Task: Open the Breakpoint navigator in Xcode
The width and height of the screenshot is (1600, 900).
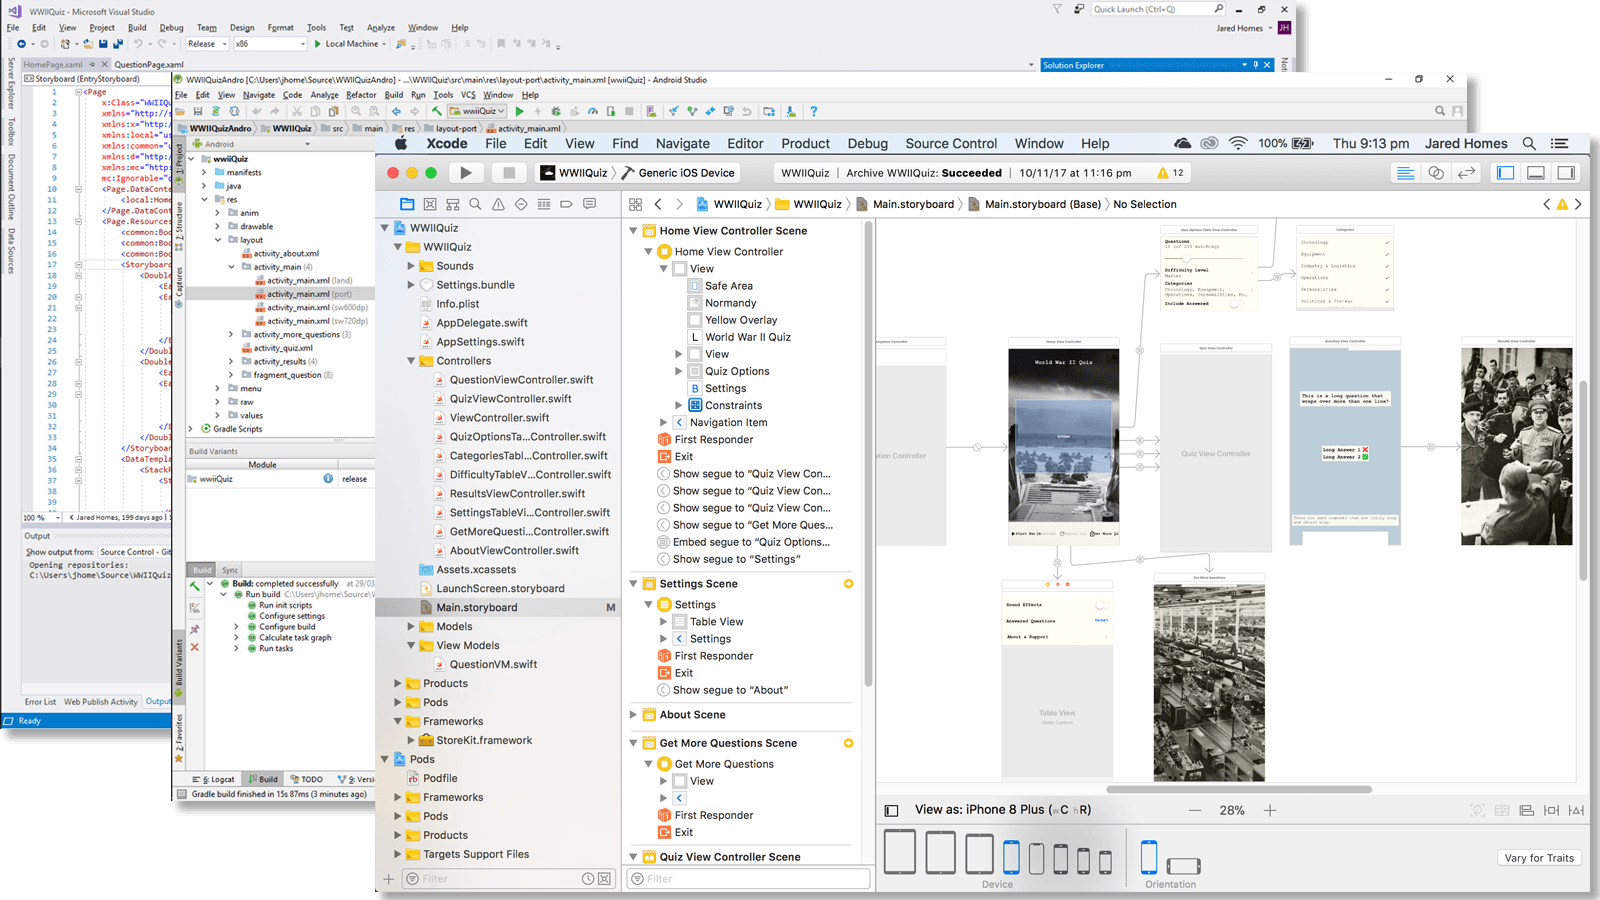Action: pos(566,204)
